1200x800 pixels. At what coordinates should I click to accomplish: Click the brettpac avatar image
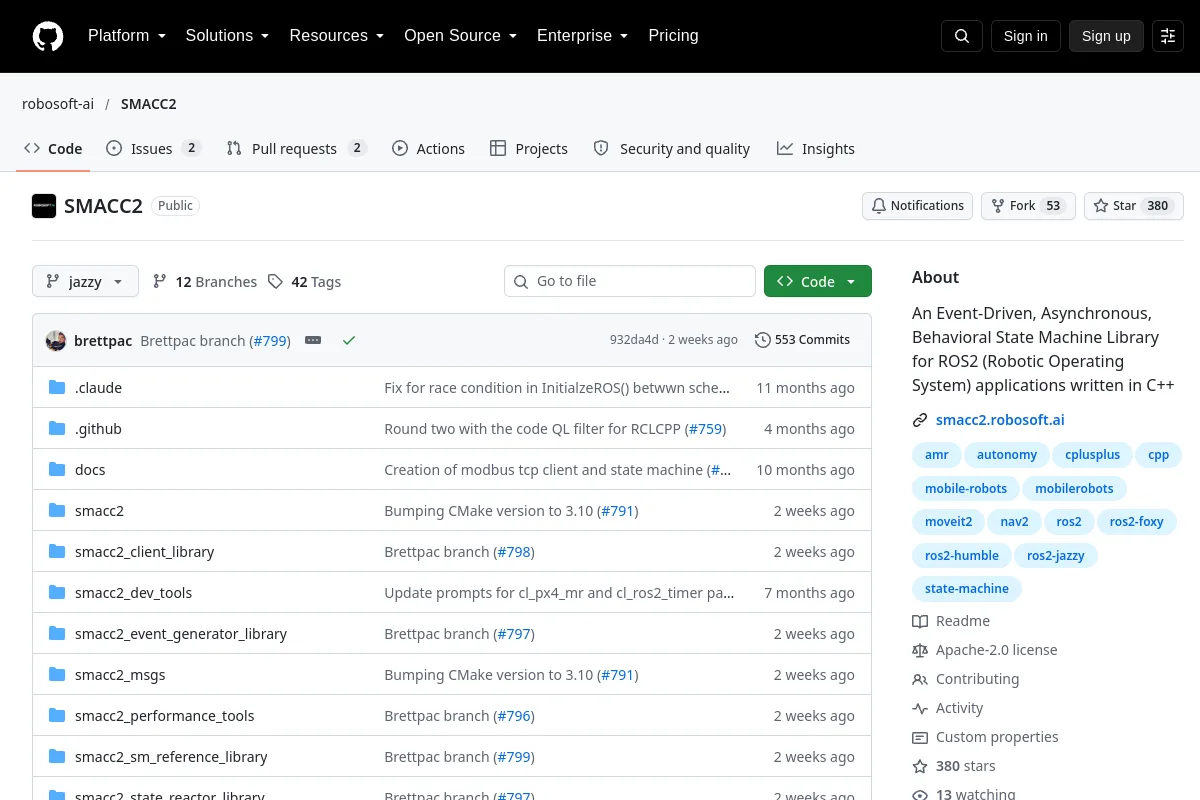pos(56,340)
